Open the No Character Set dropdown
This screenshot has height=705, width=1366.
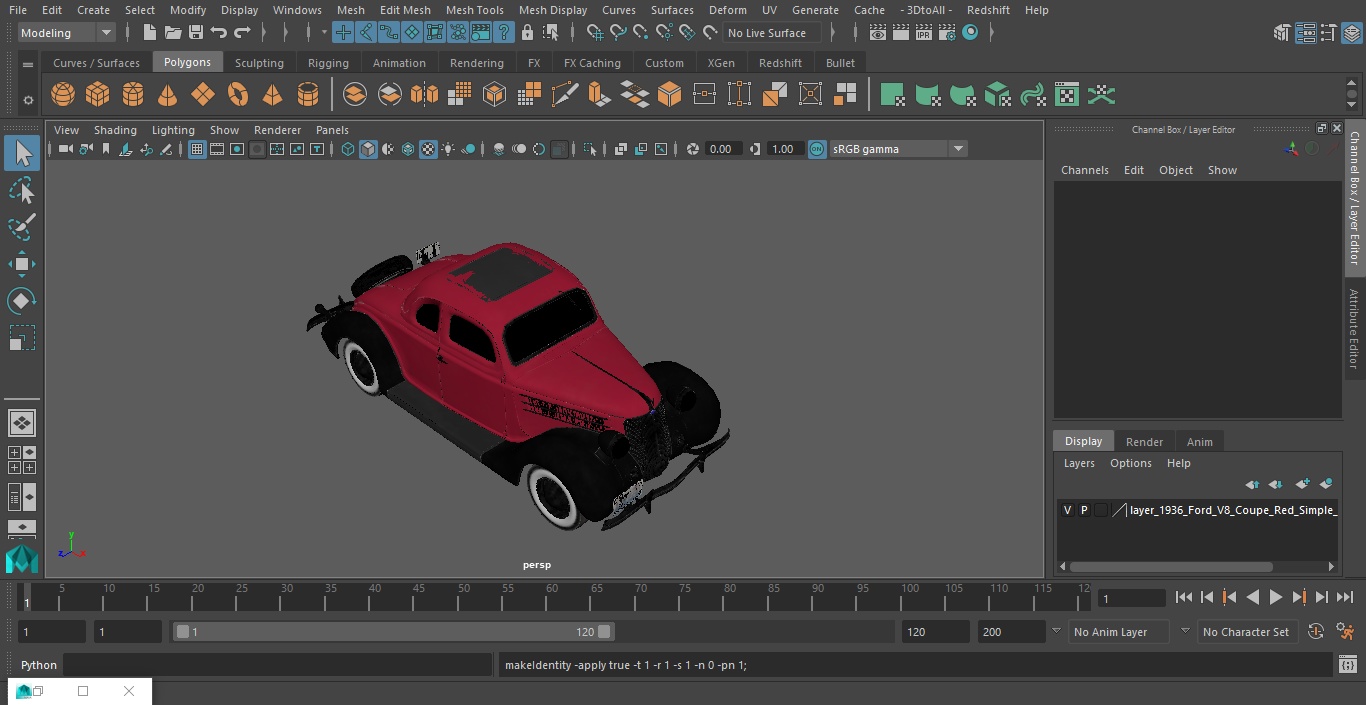click(x=1245, y=632)
